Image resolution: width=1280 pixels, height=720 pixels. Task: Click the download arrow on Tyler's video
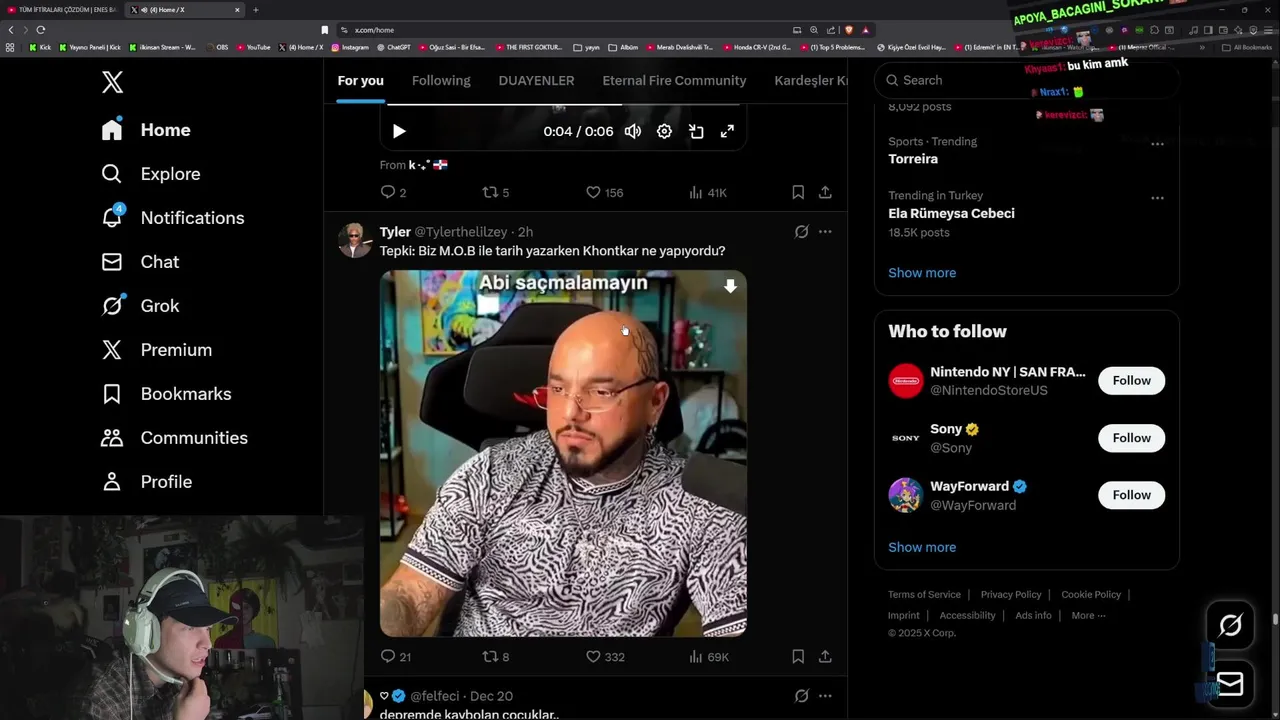coord(730,287)
